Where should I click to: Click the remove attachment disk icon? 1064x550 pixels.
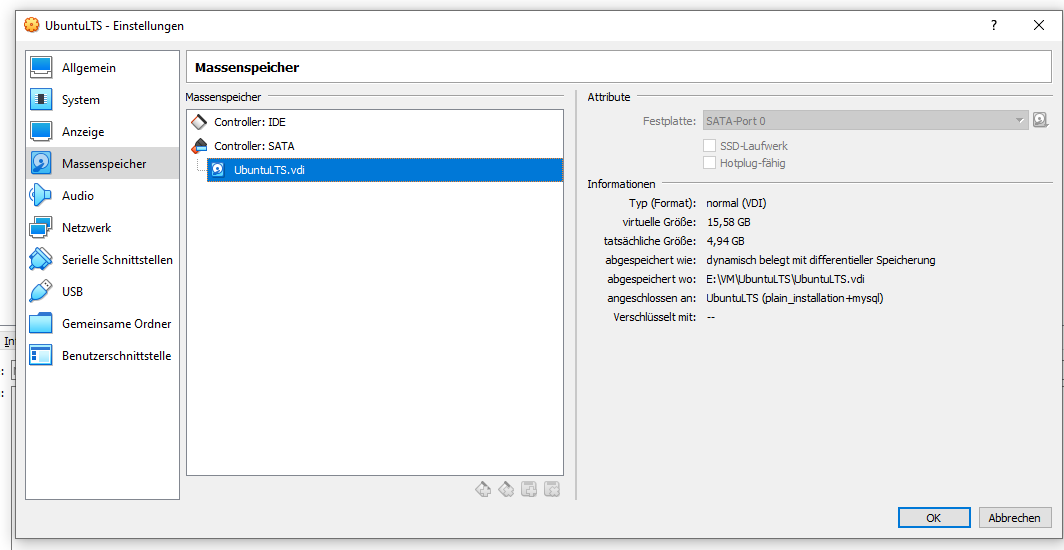552,489
